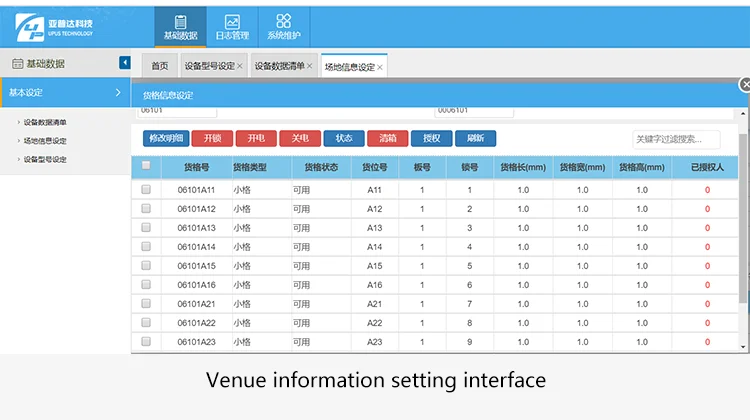Collapse the left sidebar with the arrow icon
This screenshot has width=750, height=420.
pos(125,63)
